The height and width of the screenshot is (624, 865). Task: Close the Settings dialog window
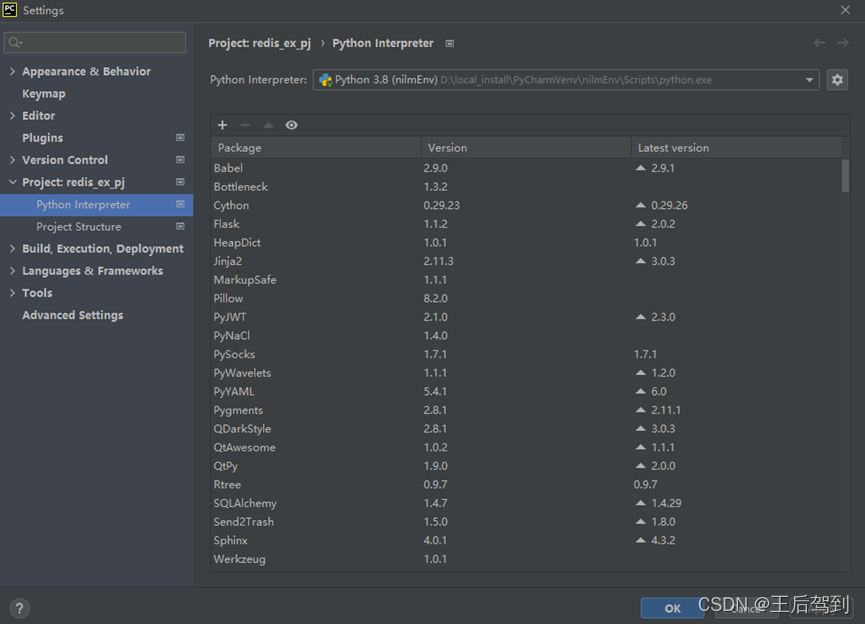(845, 10)
